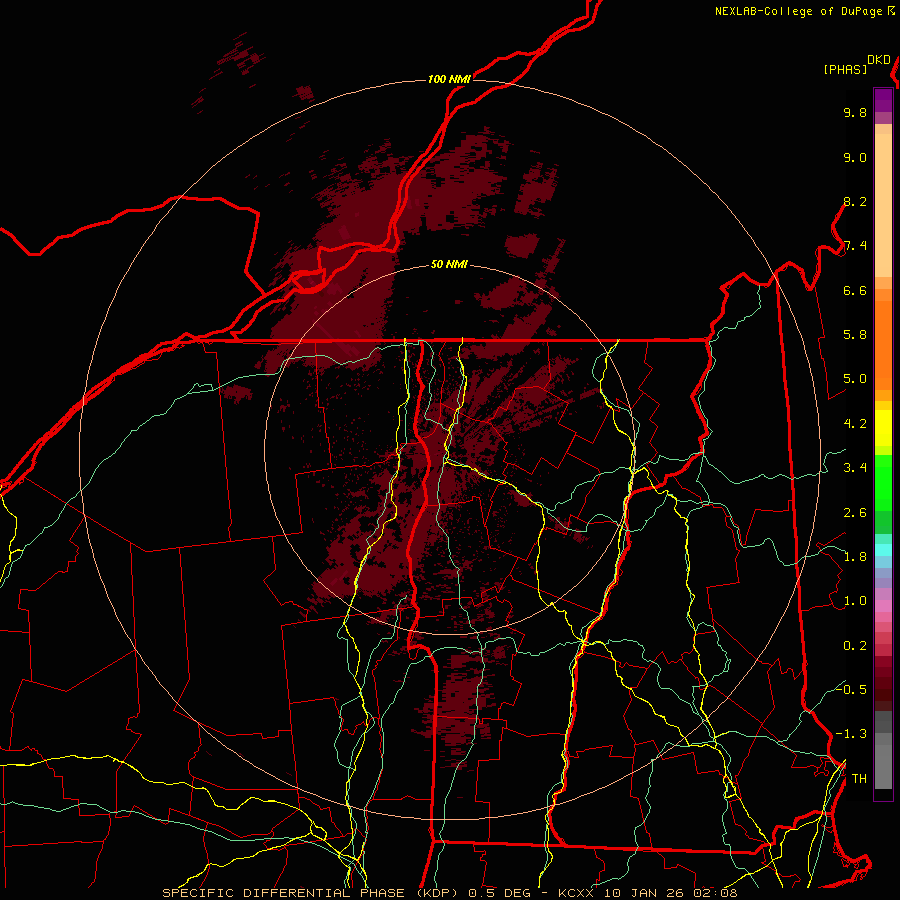Viewport: 900px width, 900px height.
Task: Click the DKD label above the color bar
Action: 879,60
